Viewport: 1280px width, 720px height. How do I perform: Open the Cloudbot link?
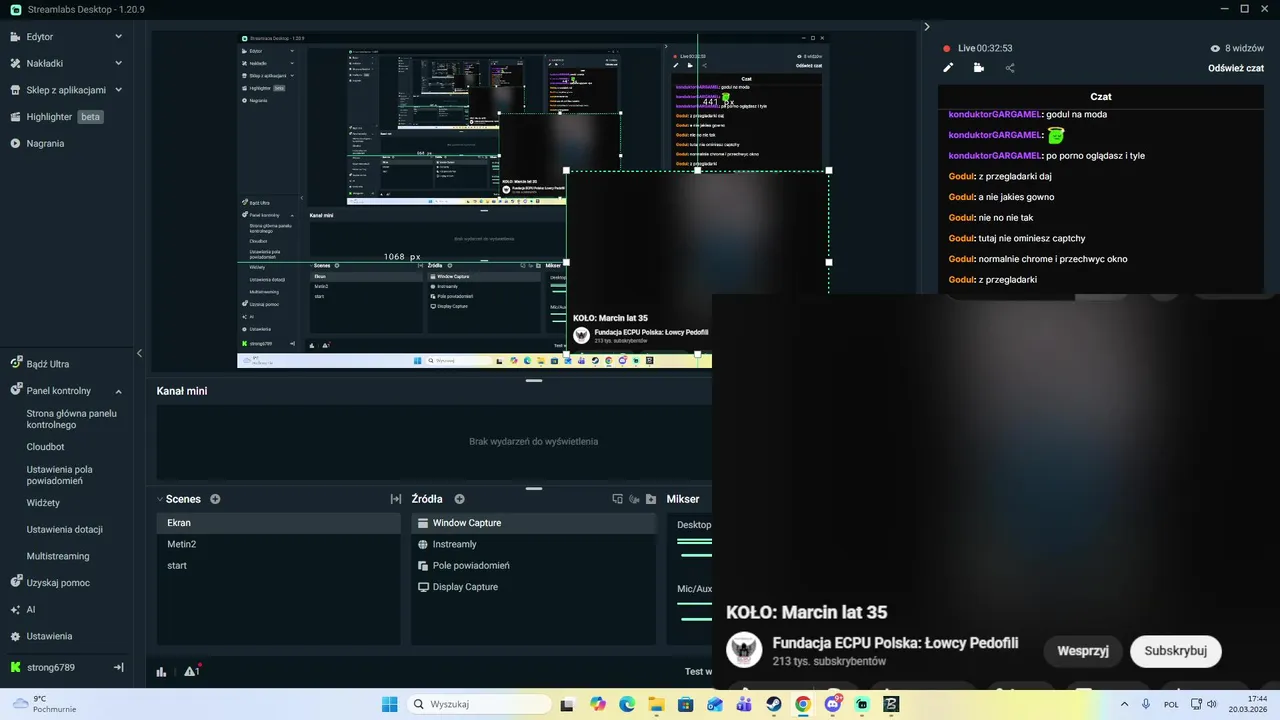45,447
